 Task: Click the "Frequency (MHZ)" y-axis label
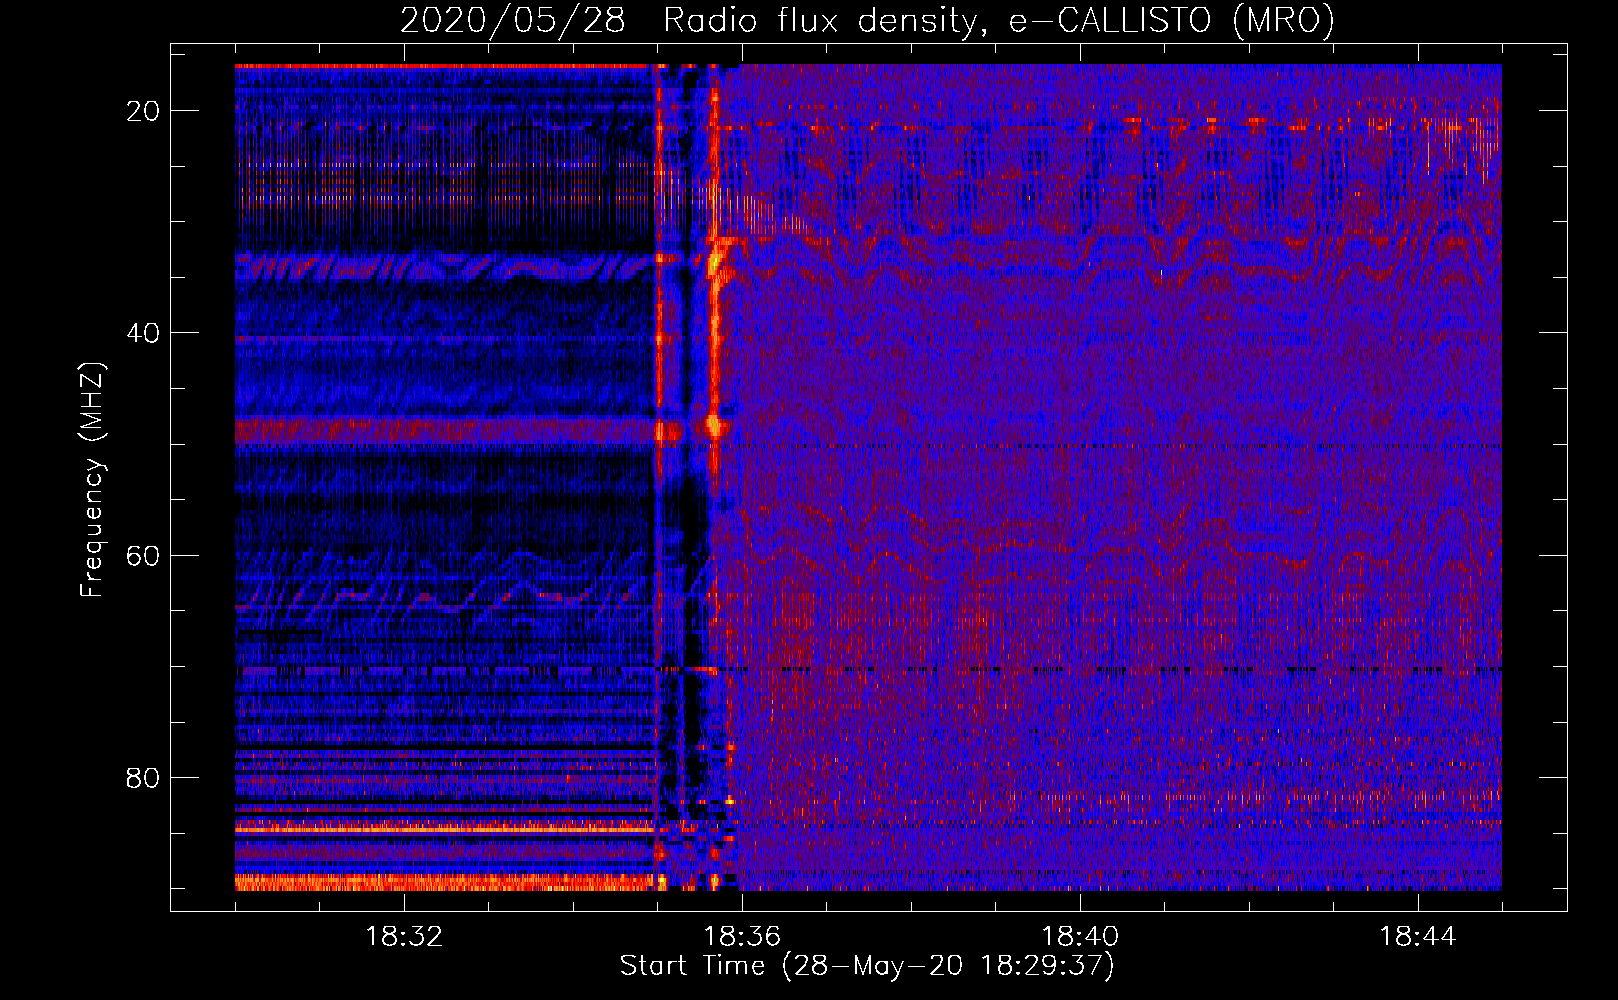pos(92,480)
